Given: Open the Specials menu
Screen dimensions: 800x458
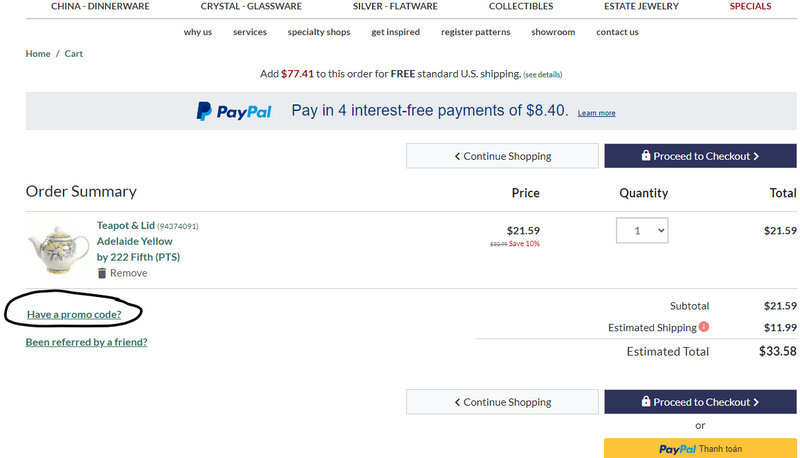Looking at the screenshot, I should (750, 6).
